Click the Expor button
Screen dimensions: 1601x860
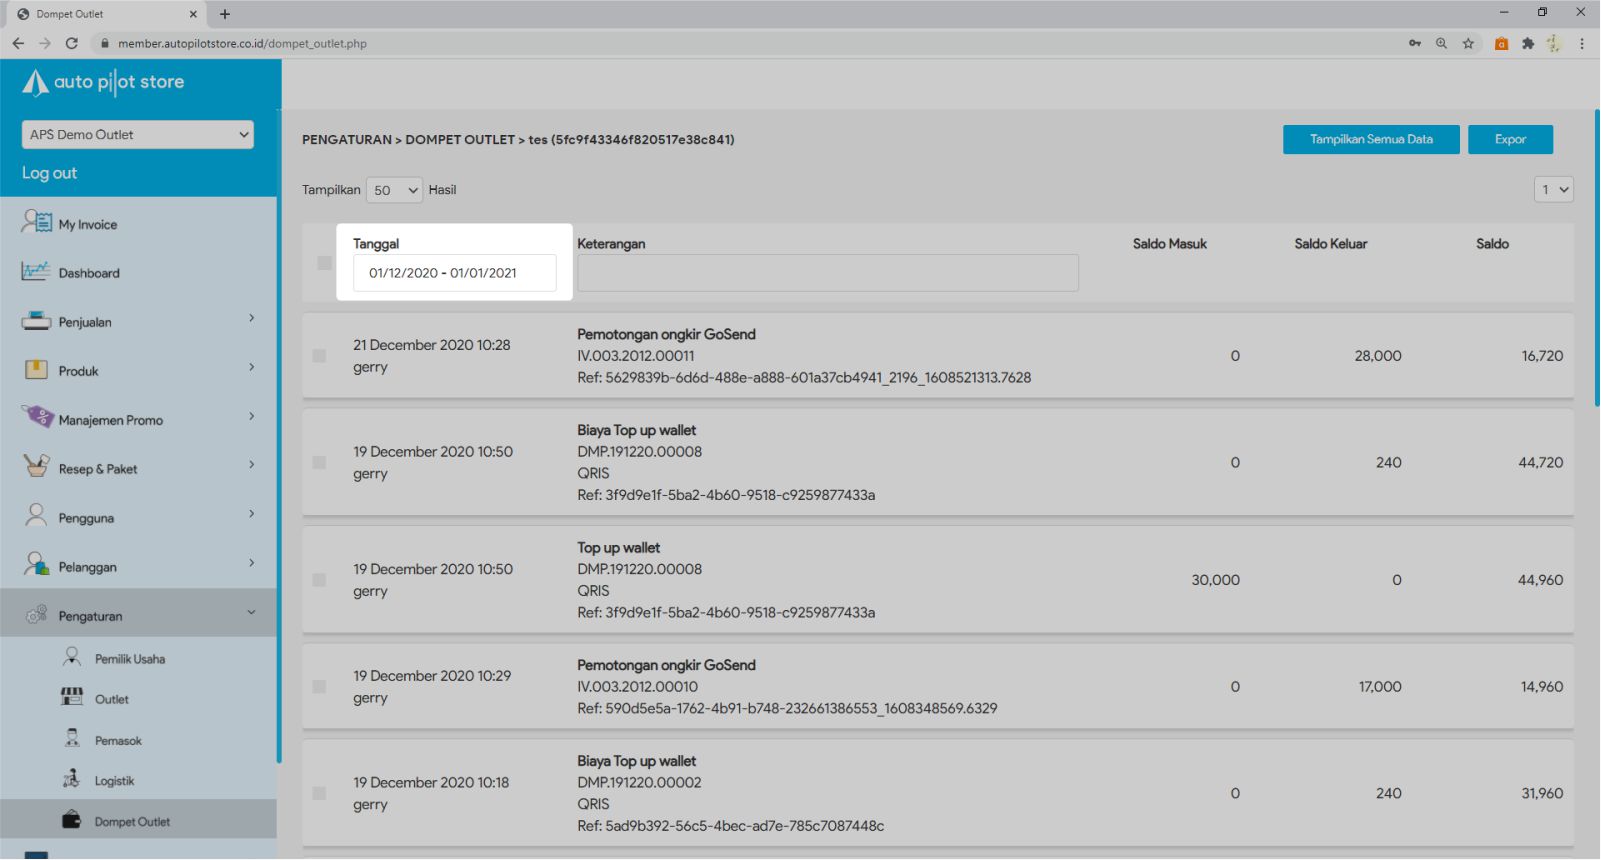click(1509, 140)
